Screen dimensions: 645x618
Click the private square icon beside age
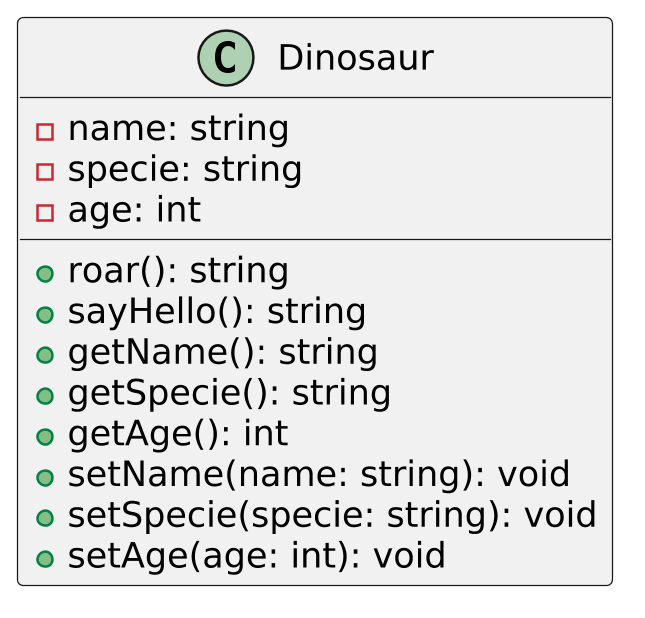[x=44, y=212]
